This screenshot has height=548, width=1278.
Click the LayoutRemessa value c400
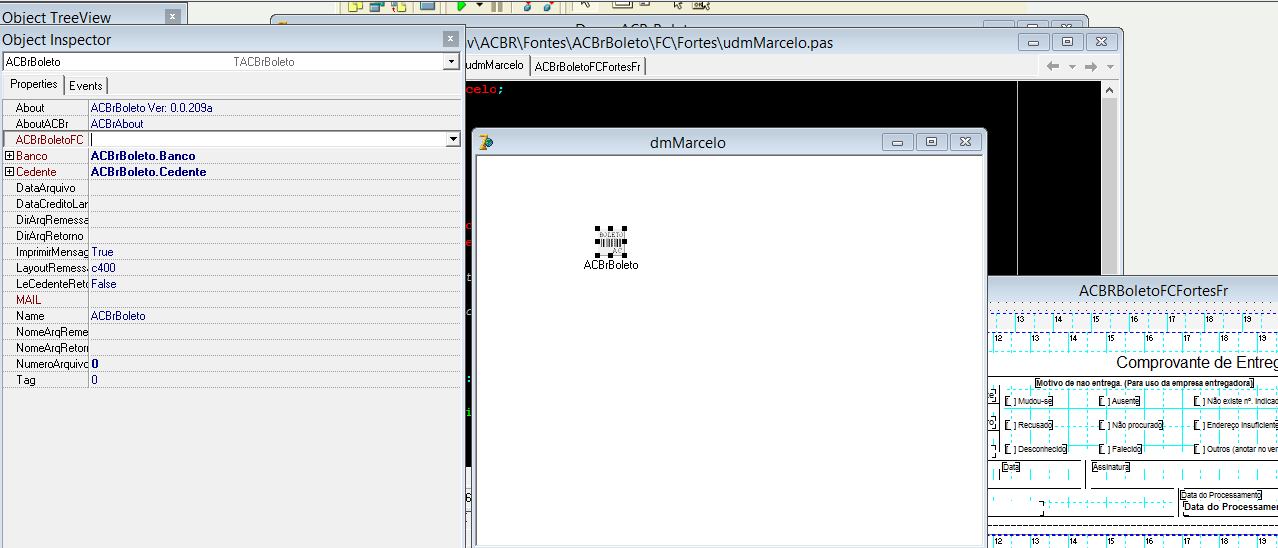(103, 268)
